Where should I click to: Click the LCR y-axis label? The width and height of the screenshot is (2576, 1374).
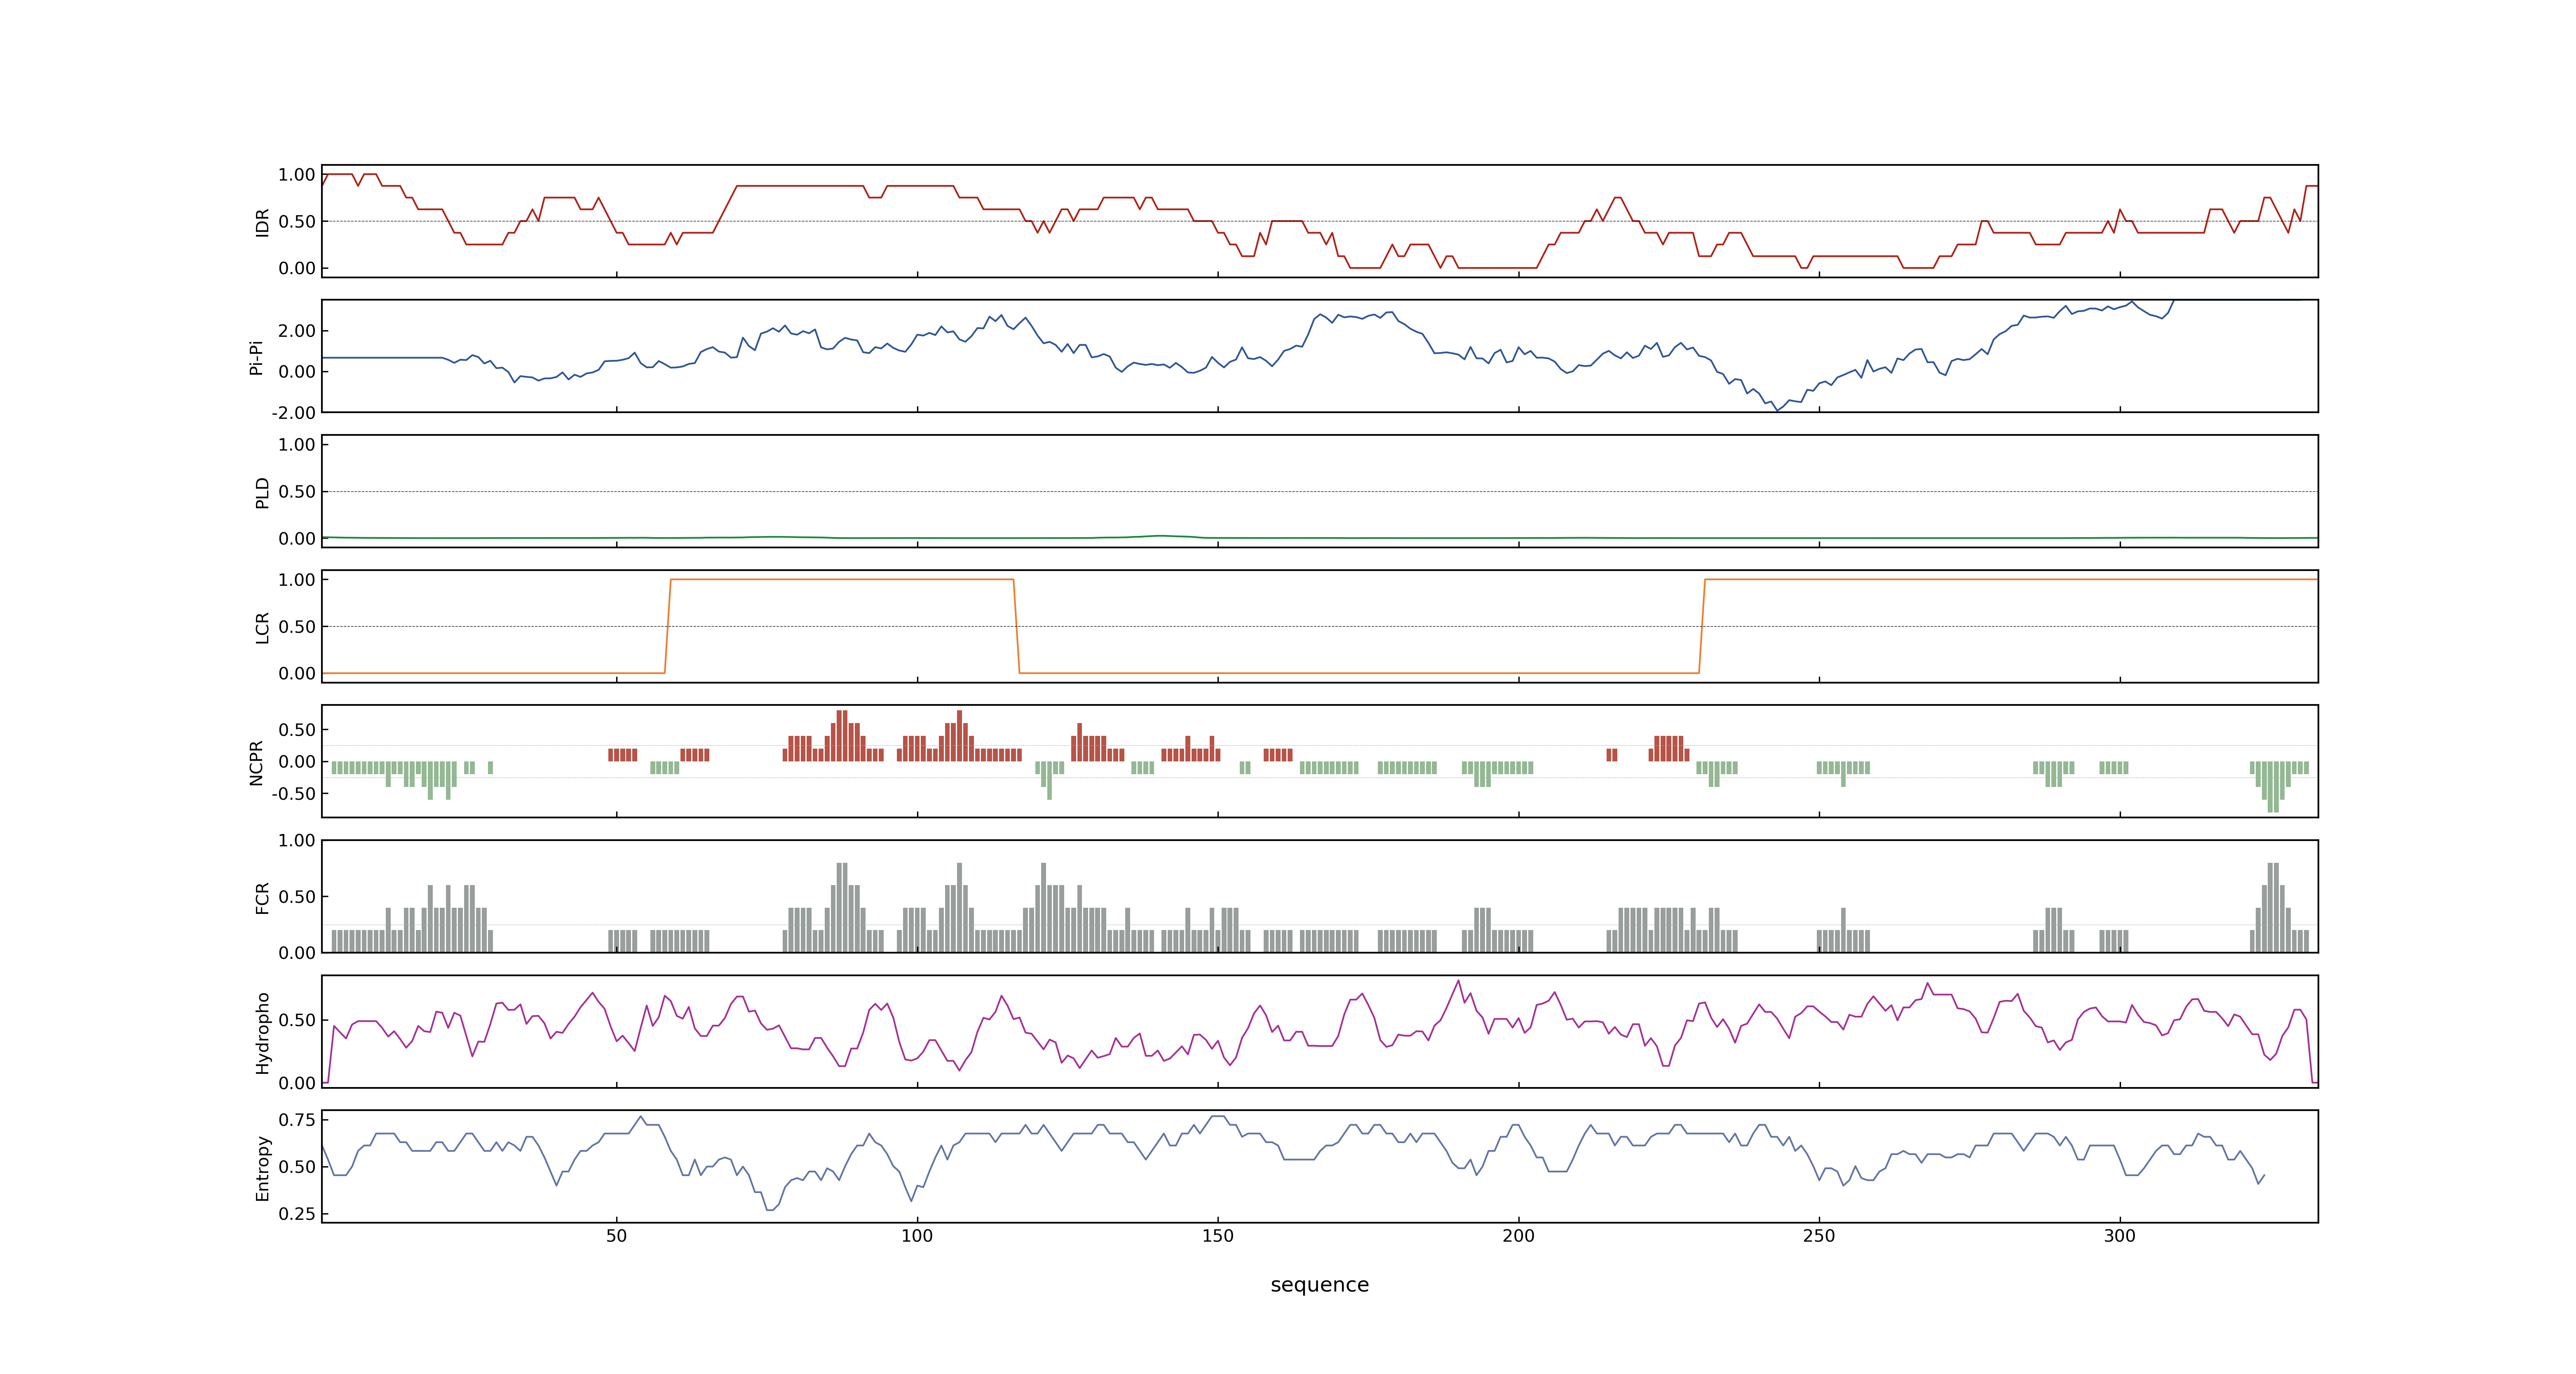[263, 627]
